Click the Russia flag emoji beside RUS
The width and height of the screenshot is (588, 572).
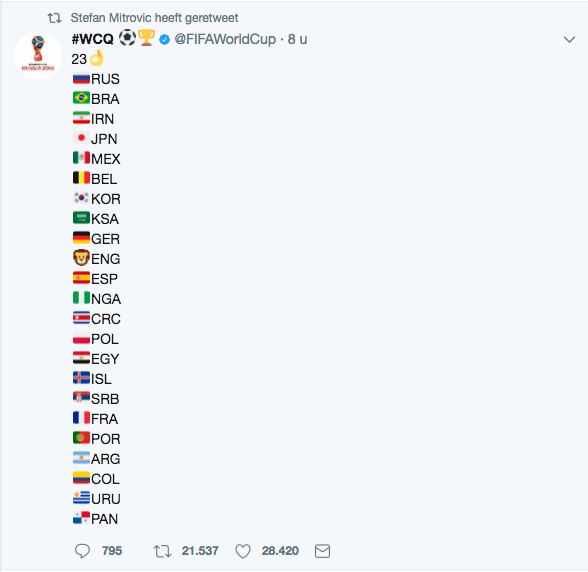point(81,78)
